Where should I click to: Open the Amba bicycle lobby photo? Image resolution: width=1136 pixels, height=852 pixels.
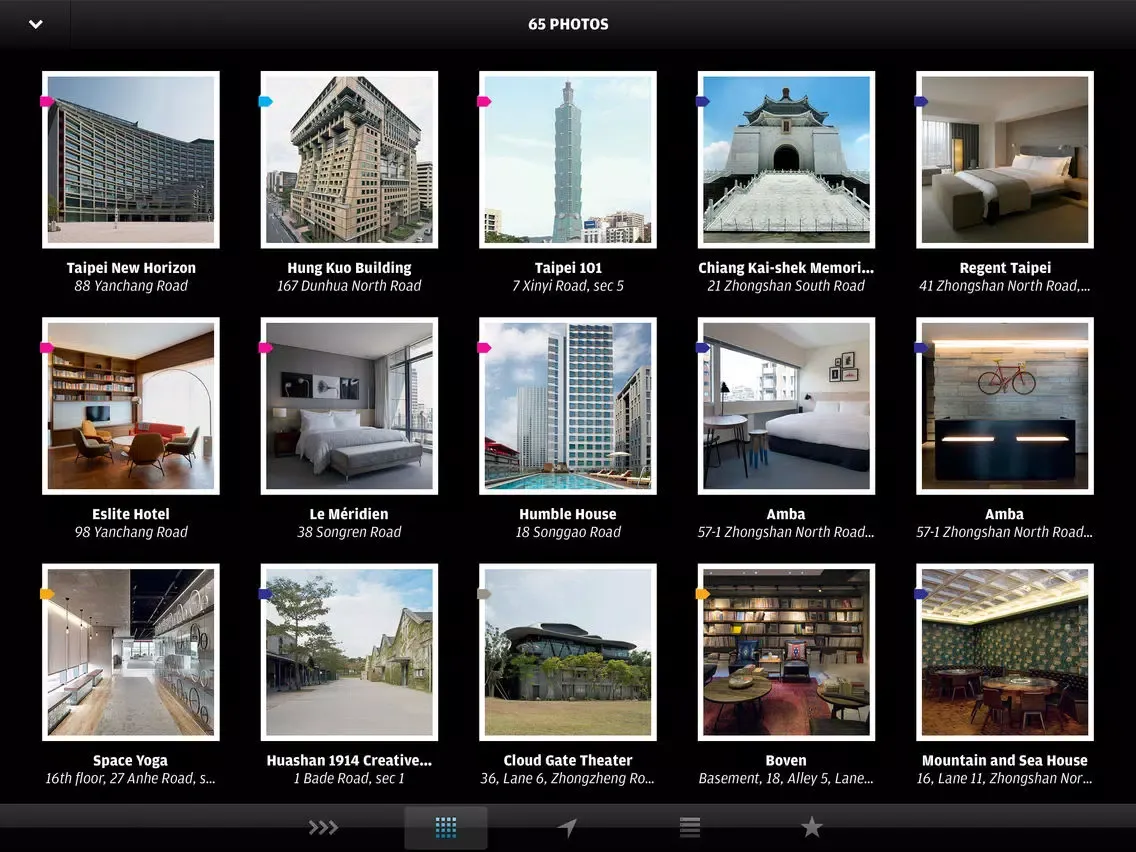coord(1005,406)
